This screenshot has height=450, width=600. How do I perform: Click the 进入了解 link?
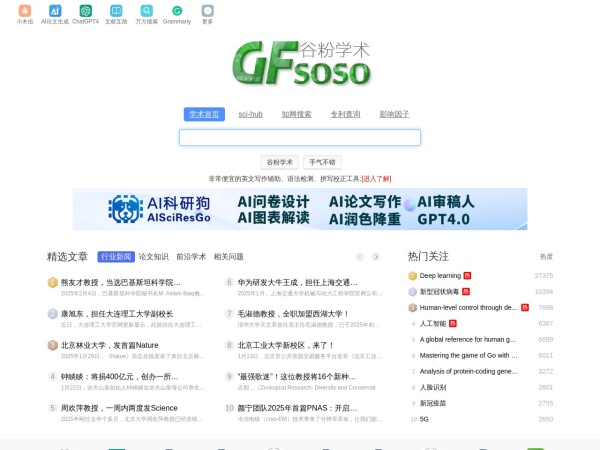tap(376, 179)
